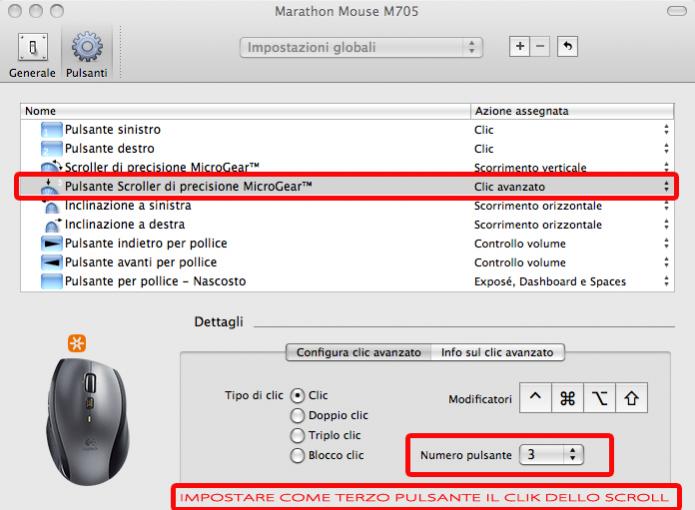Toggle the Command modifier key
The width and height of the screenshot is (695, 510).
pyautogui.click(x=567, y=398)
